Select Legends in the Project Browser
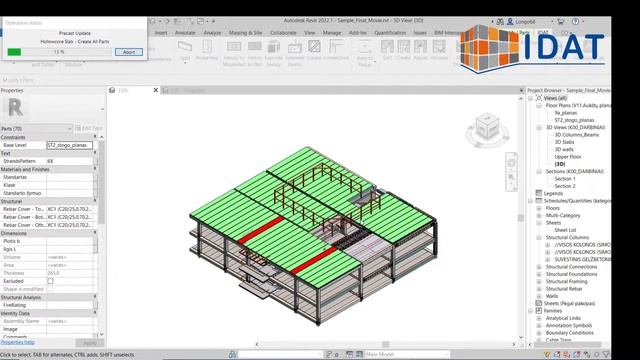Viewport: 640px width, 360px height. (553, 194)
